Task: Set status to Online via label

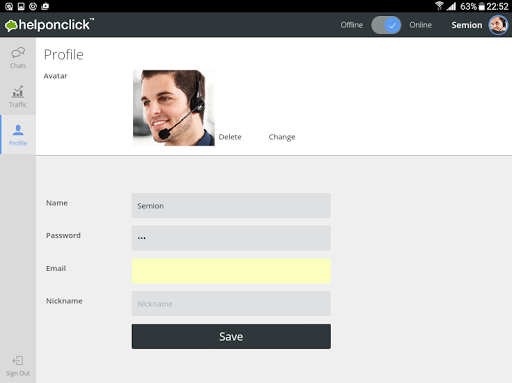Action: tap(420, 25)
